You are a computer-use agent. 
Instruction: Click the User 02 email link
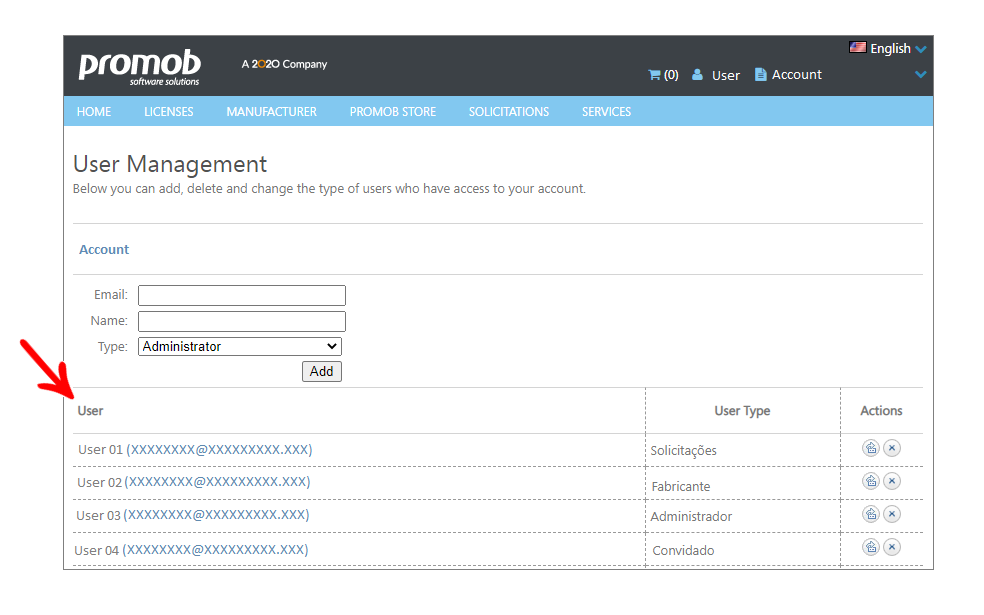[217, 482]
